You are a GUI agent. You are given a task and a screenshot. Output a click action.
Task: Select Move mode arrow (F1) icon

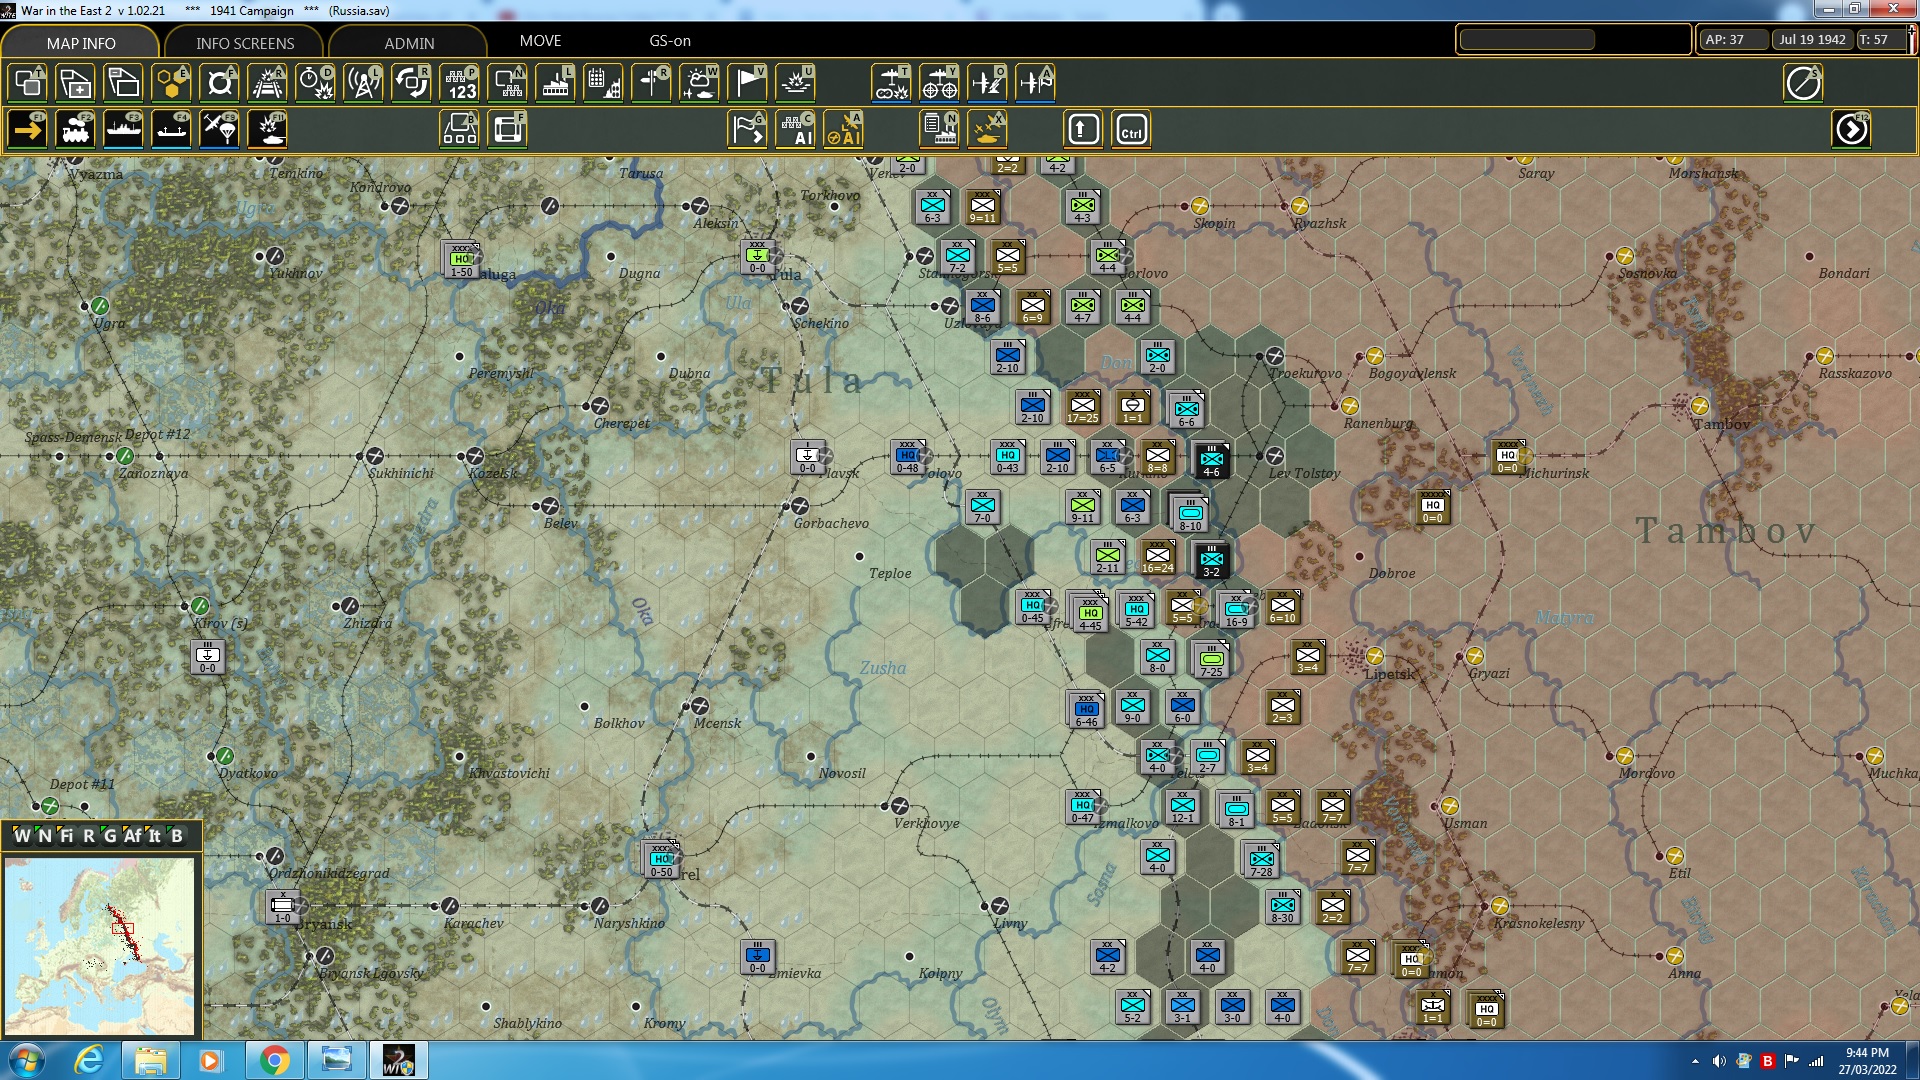(x=27, y=130)
